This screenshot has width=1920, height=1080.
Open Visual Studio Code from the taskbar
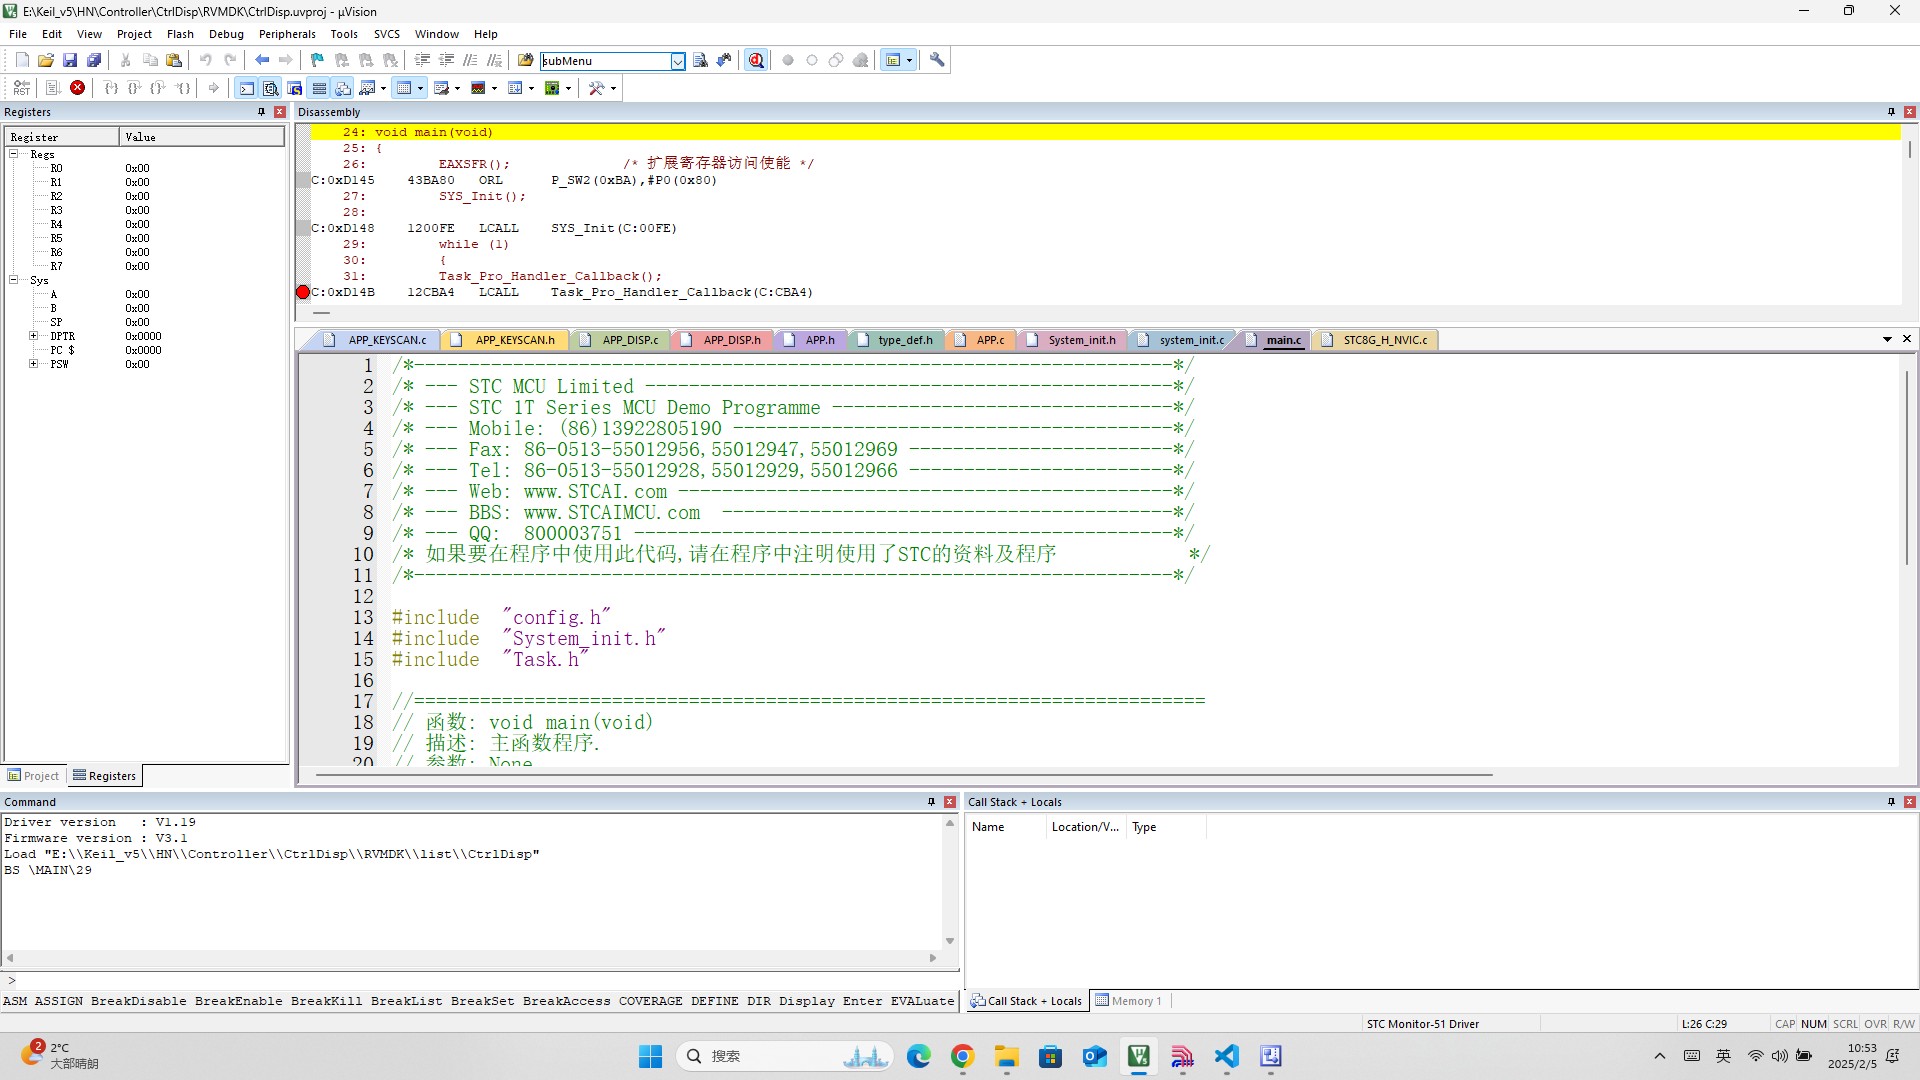pyautogui.click(x=1226, y=1056)
